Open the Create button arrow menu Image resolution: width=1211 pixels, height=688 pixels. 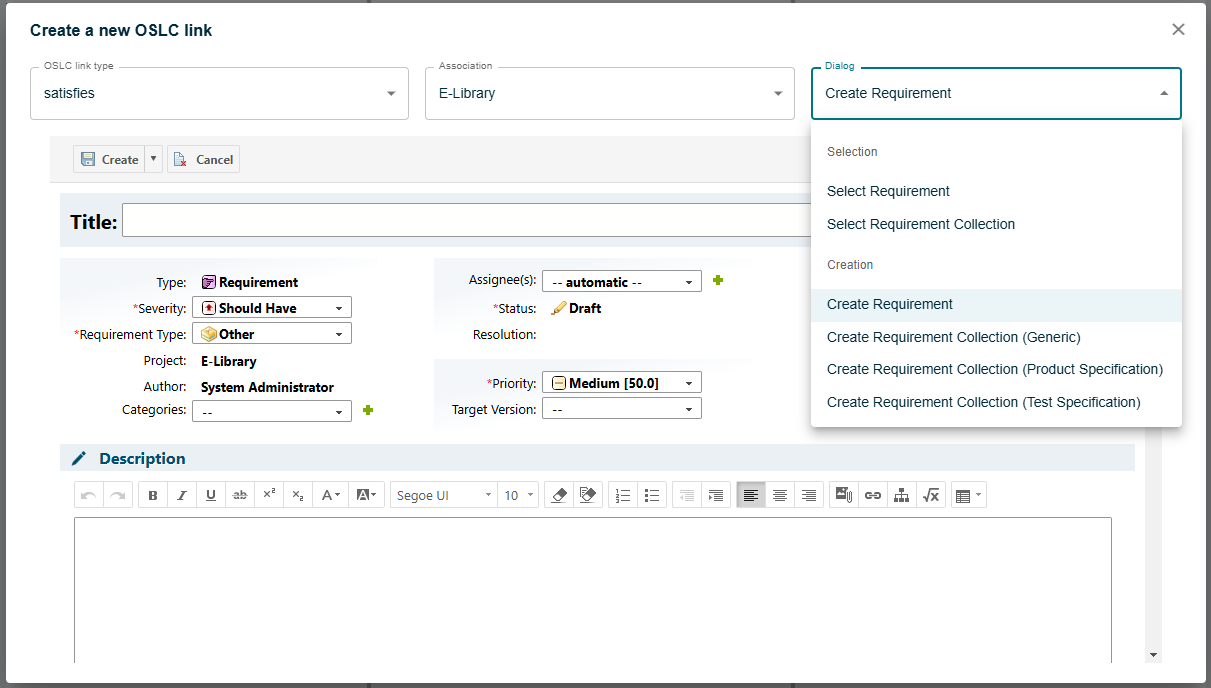click(154, 159)
